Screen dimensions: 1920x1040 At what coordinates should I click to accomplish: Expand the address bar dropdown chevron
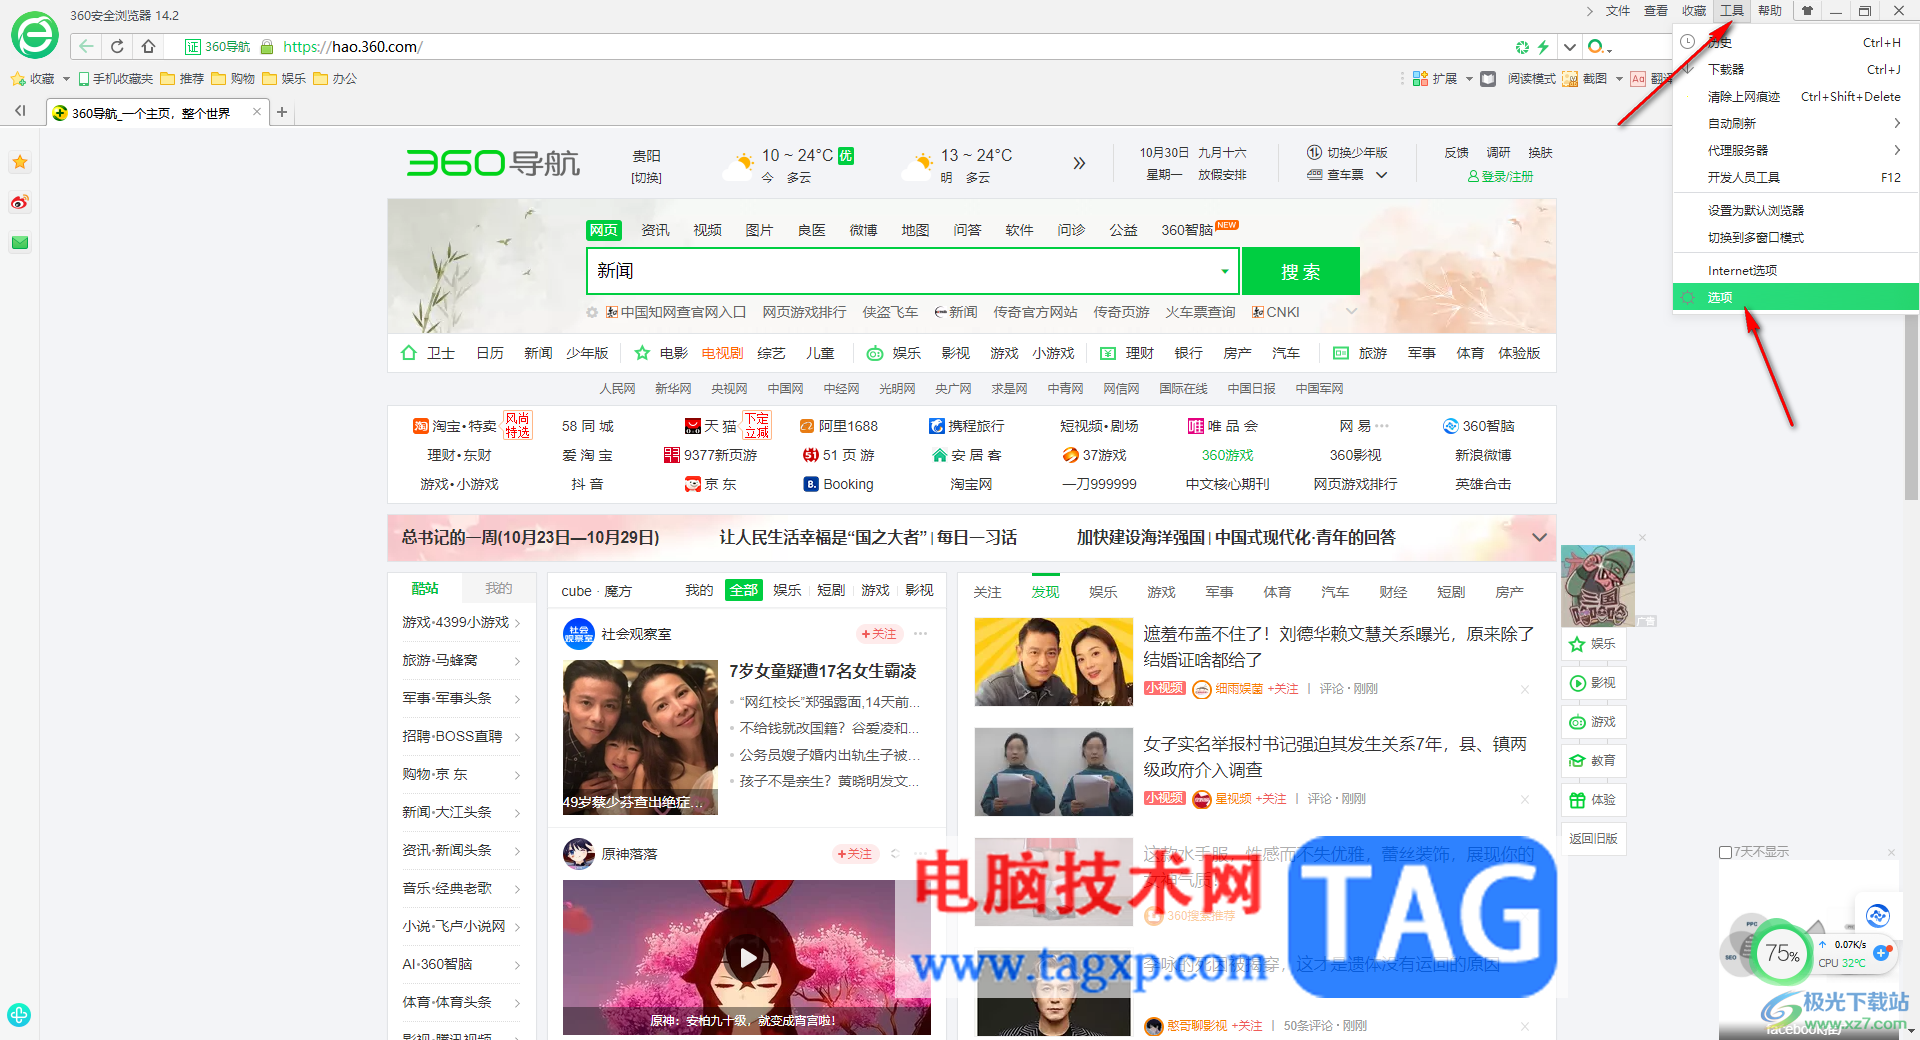[x=1570, y=47]
